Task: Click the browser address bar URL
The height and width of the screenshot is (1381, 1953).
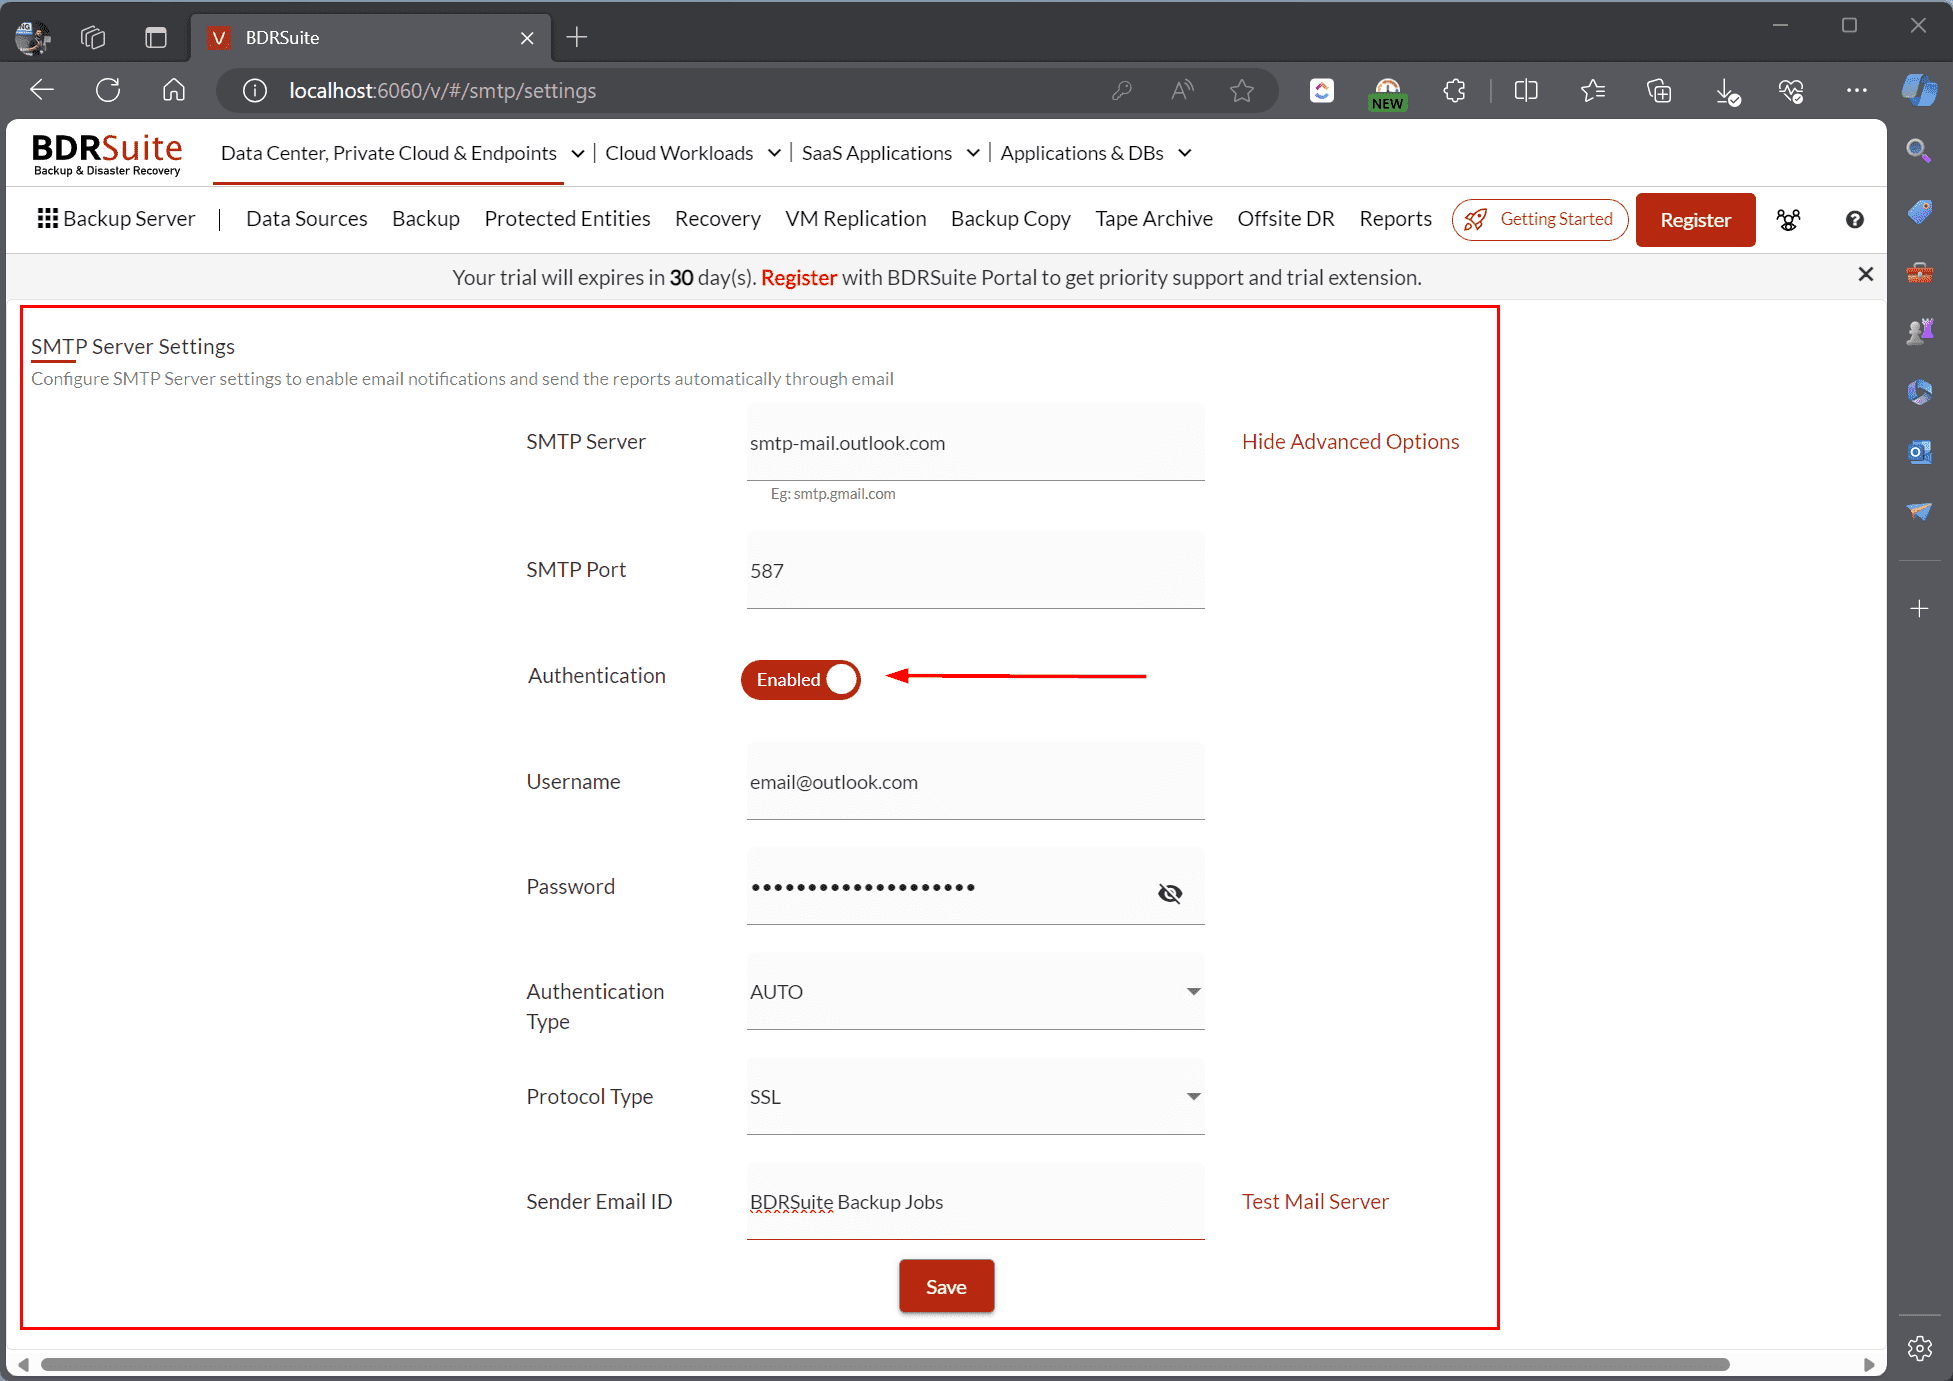Action: [442, 91]
